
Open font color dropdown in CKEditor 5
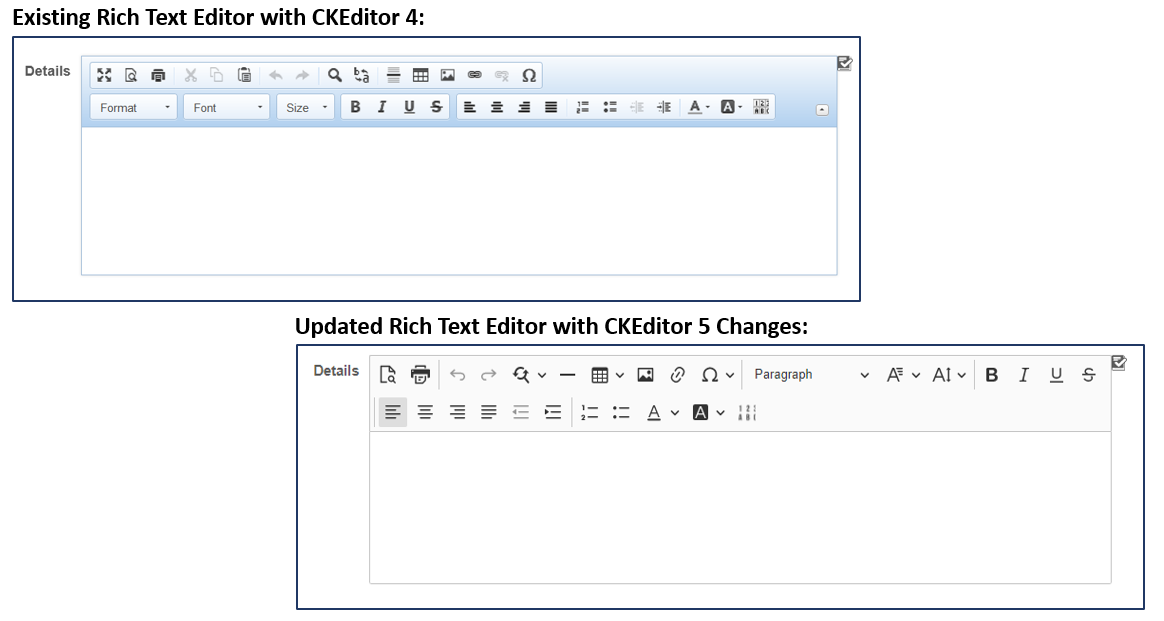pyautogui.click(x=662, y=412)
